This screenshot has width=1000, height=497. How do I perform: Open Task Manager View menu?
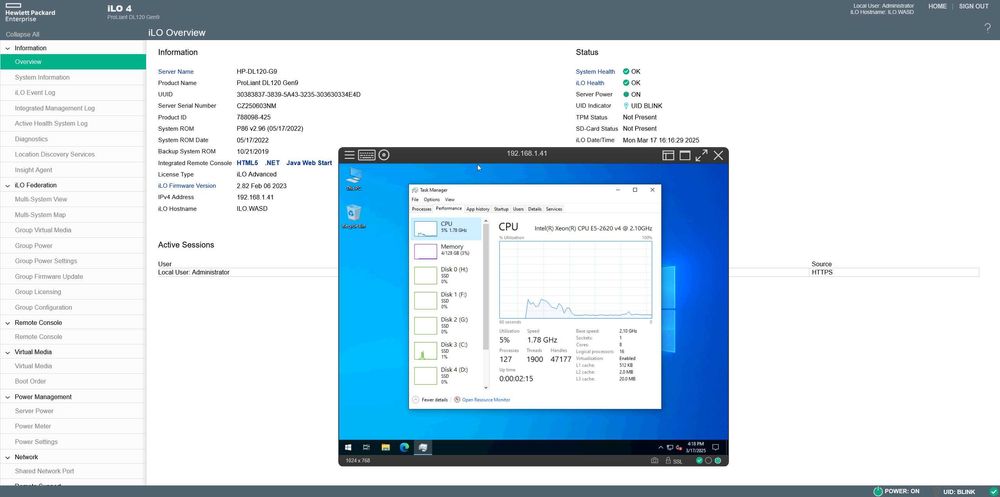(x=450, y=200)
